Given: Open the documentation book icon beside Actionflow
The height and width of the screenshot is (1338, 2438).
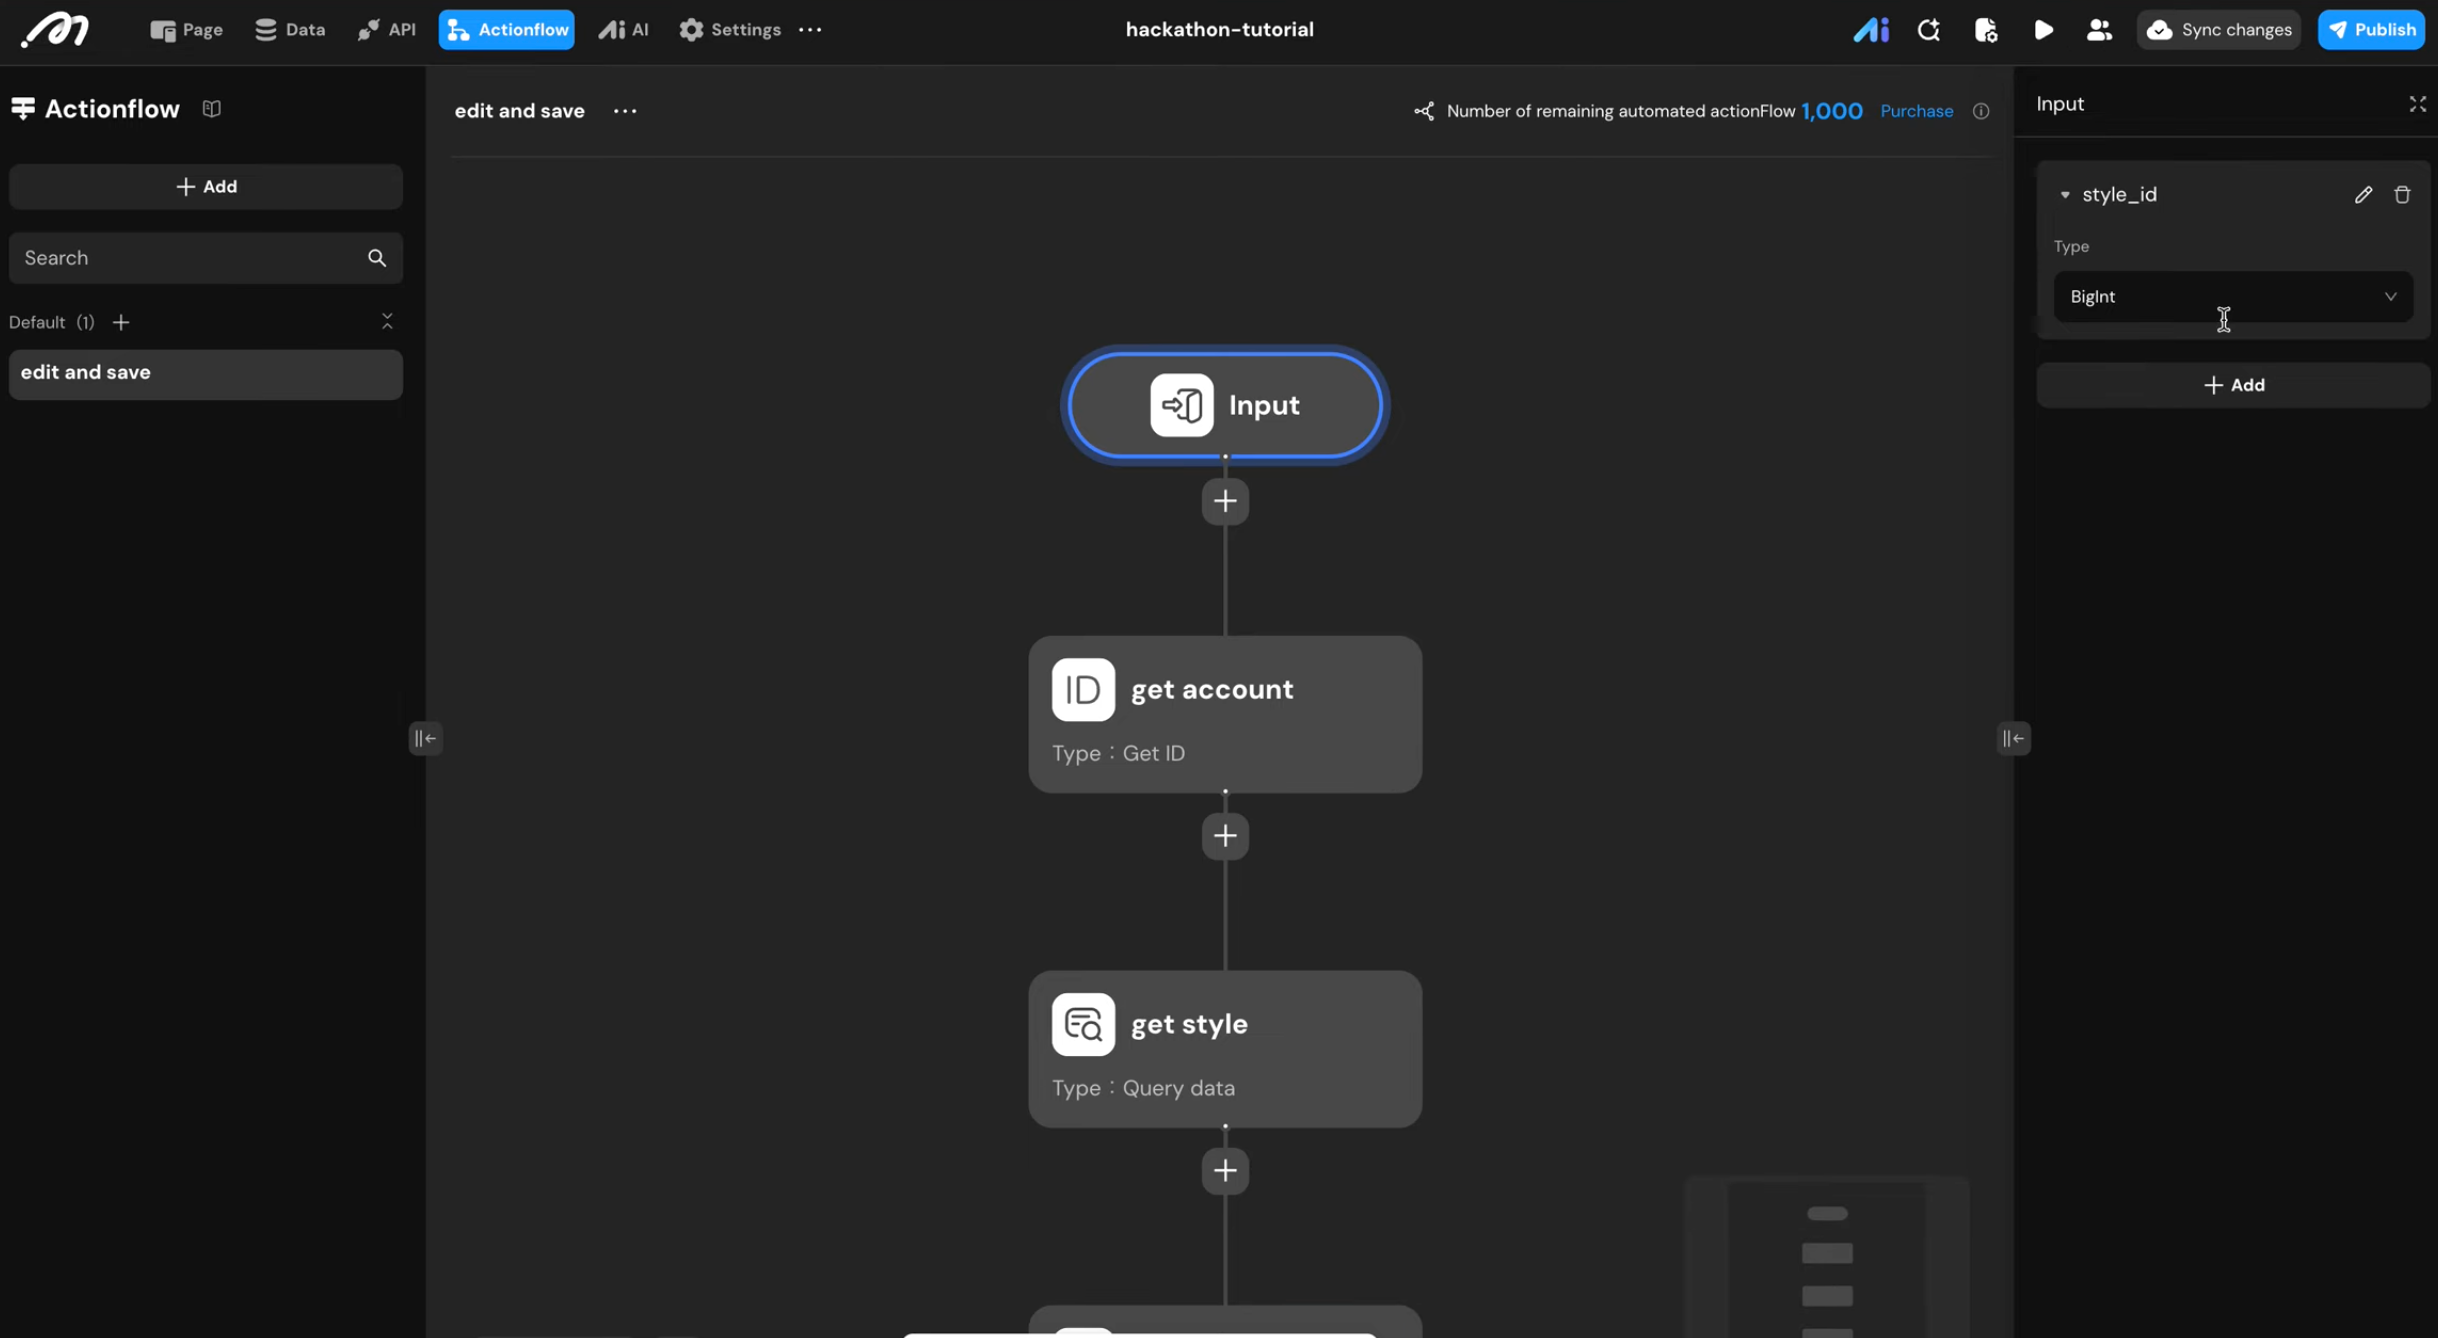Looking at the screenshot, I should coord(211,108).
